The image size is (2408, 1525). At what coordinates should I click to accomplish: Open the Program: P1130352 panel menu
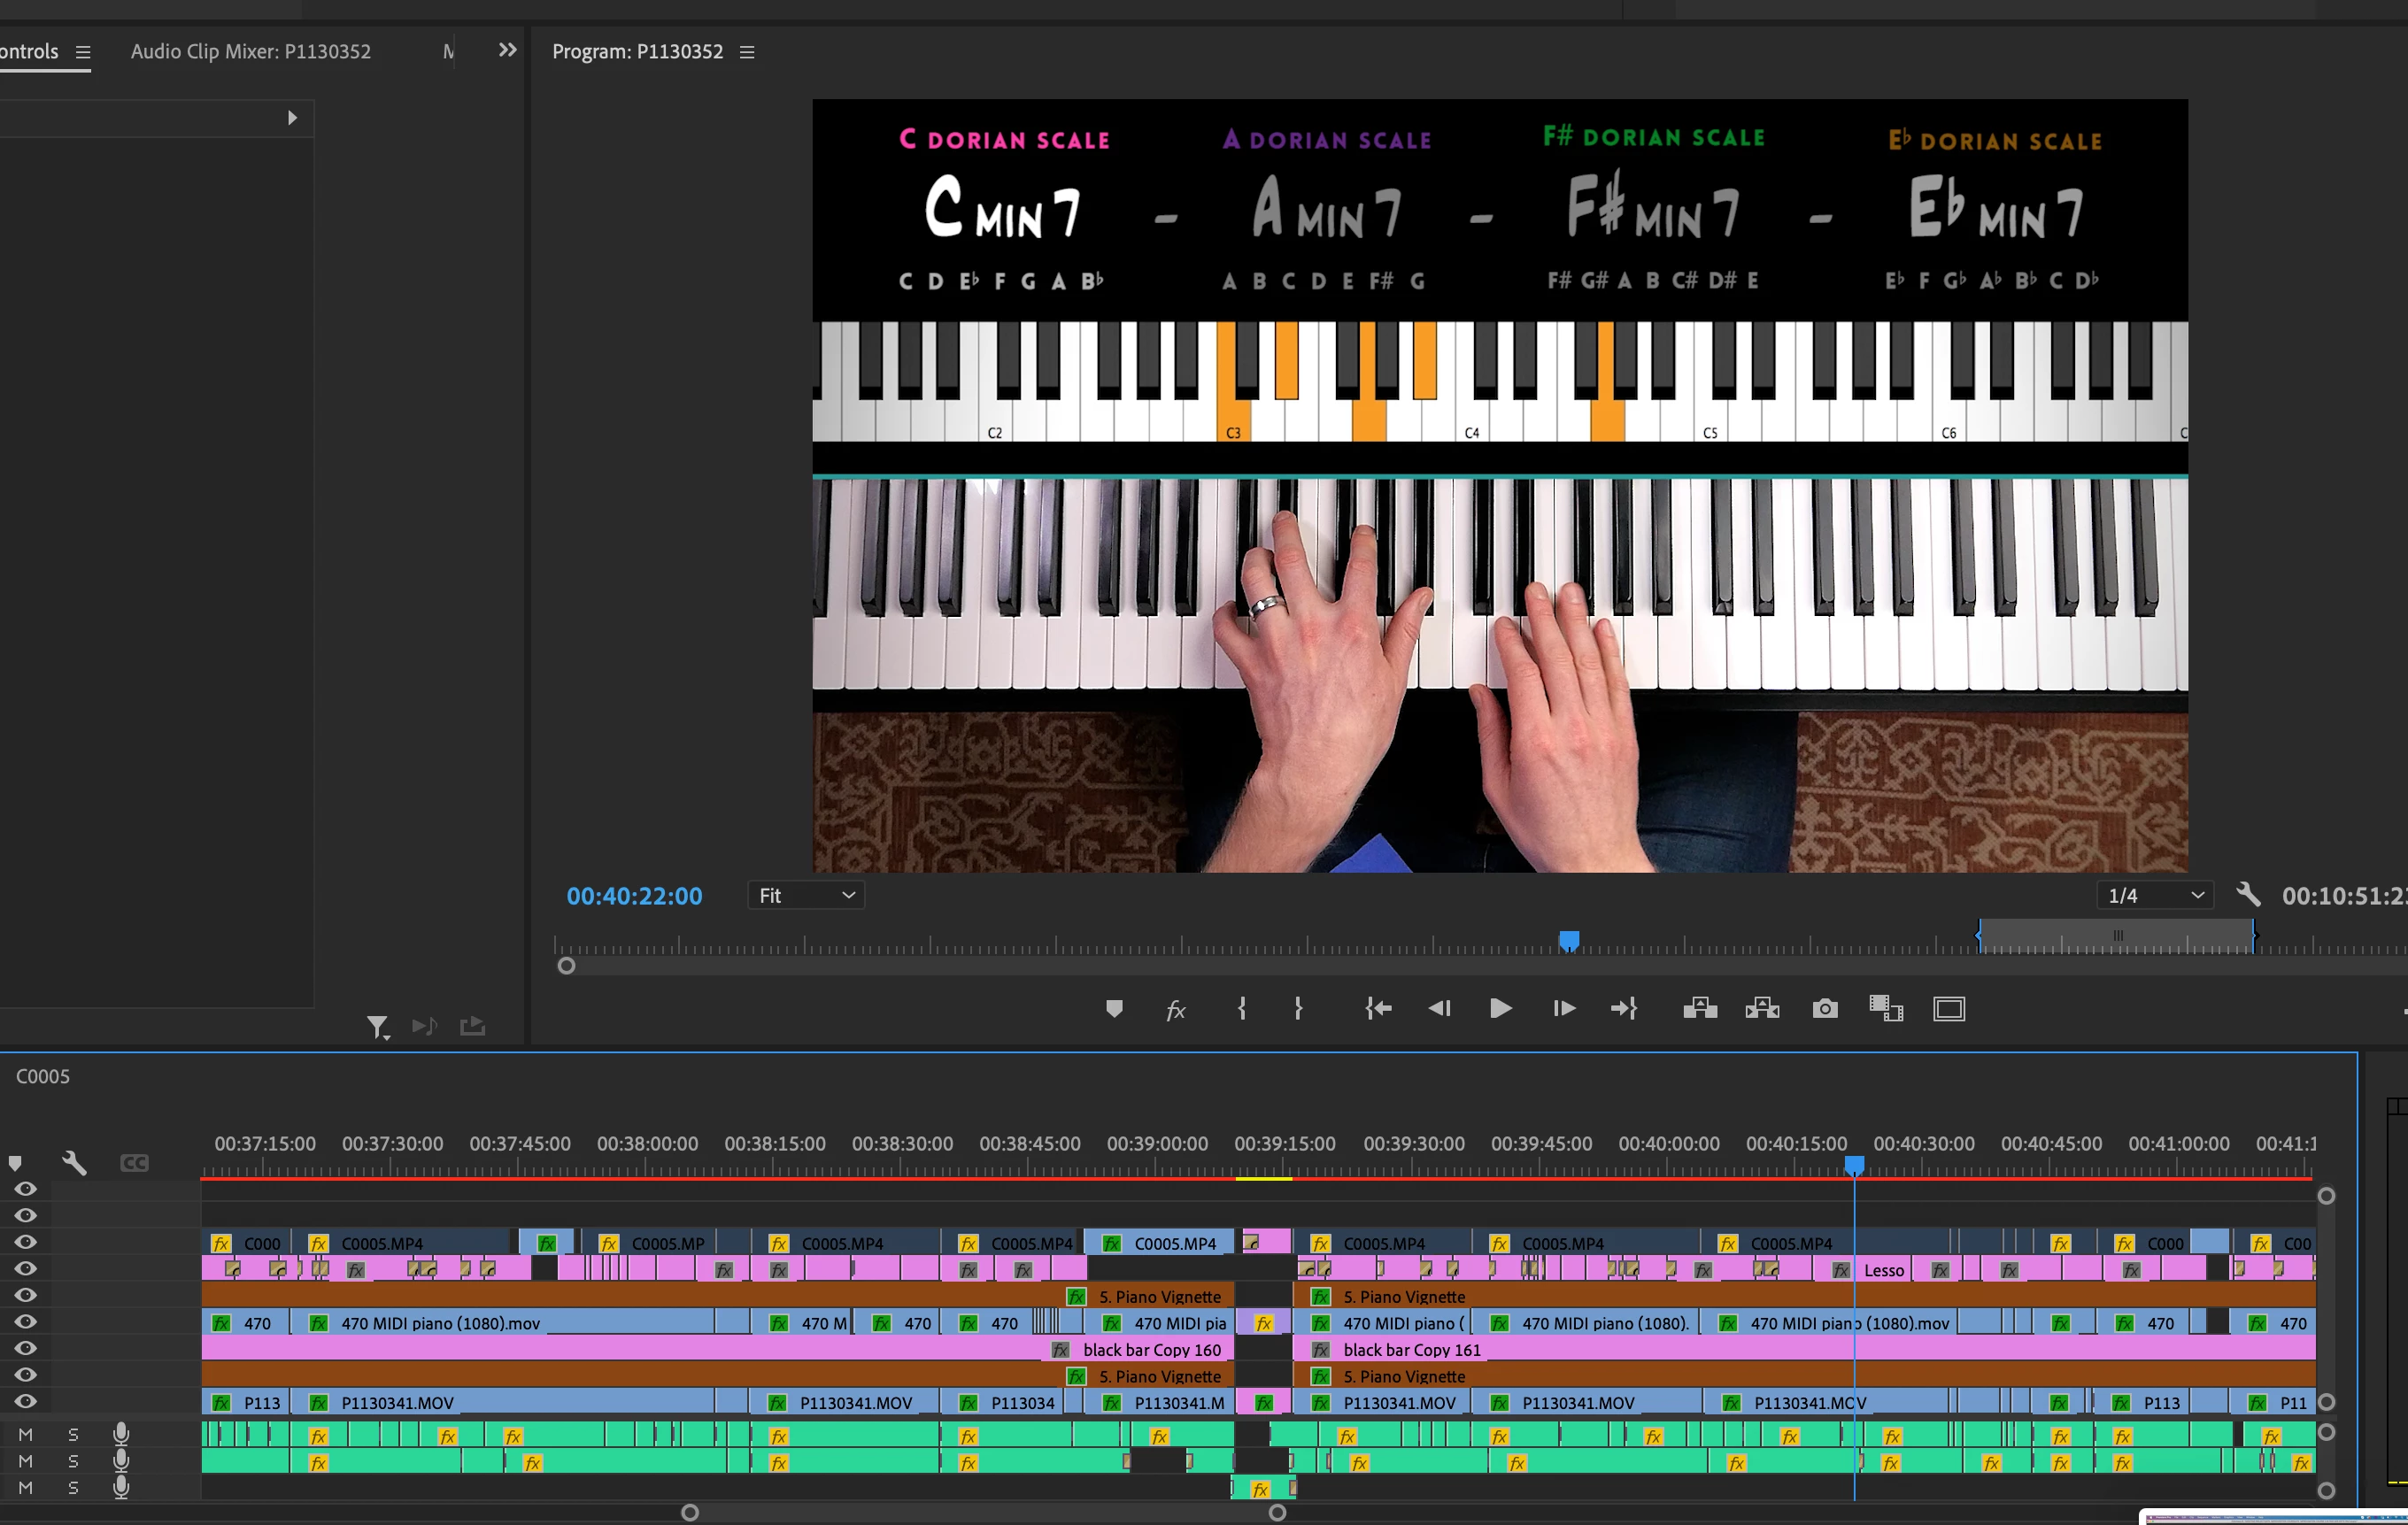(x=747, y=52)
